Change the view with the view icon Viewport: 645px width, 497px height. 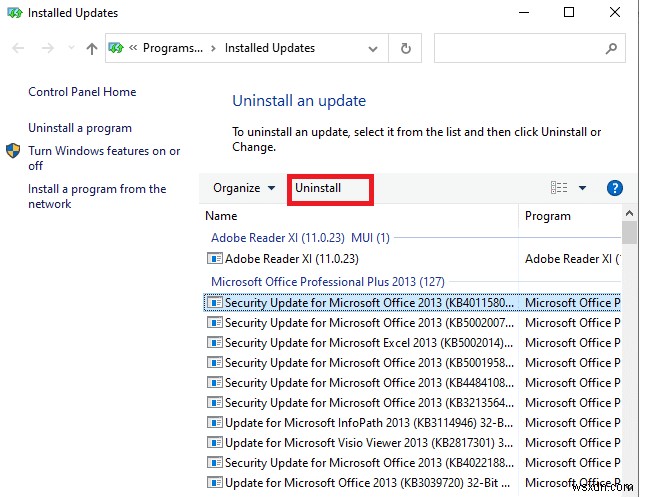tap(559, 188)
